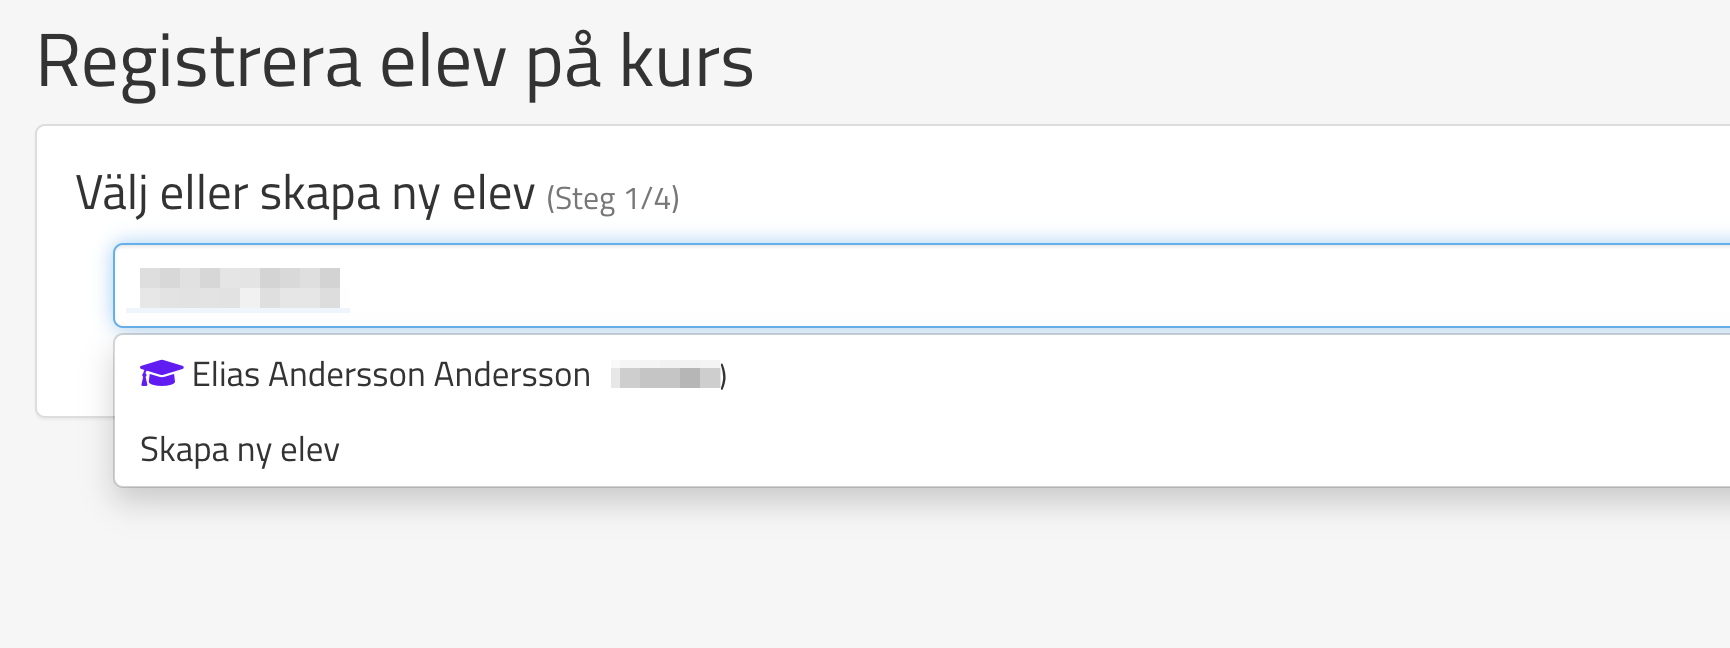1730x648 pixels.
Task: Click the word "kurs" in the page title
Action: coord(686,62)
